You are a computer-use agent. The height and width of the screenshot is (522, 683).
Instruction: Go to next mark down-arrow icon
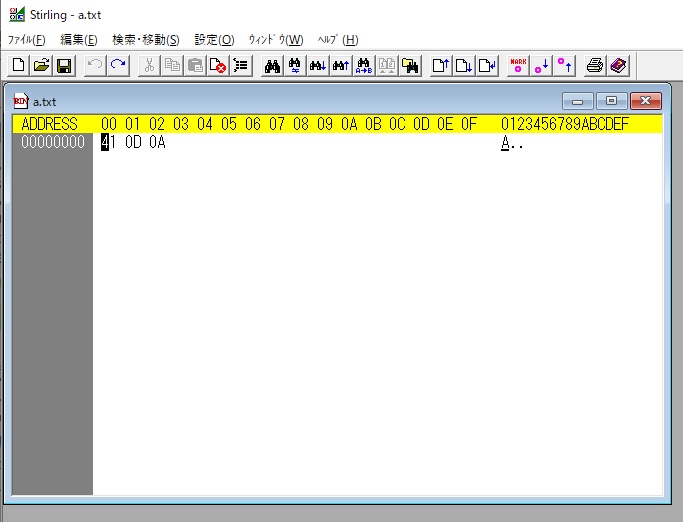[541, 66]
